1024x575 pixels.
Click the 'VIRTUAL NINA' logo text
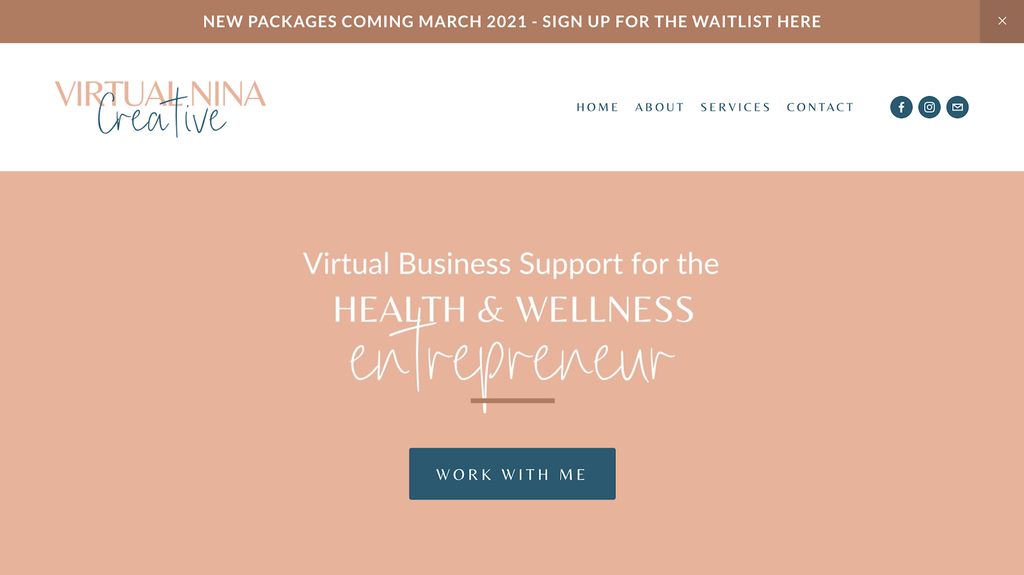point(160,95)
